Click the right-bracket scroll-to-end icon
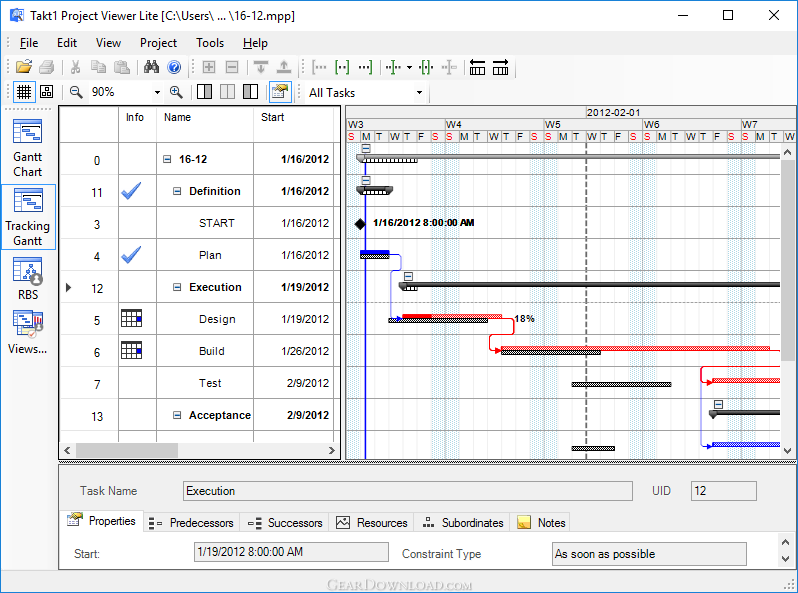Viewport: 798px width, 593px height. 365,67
